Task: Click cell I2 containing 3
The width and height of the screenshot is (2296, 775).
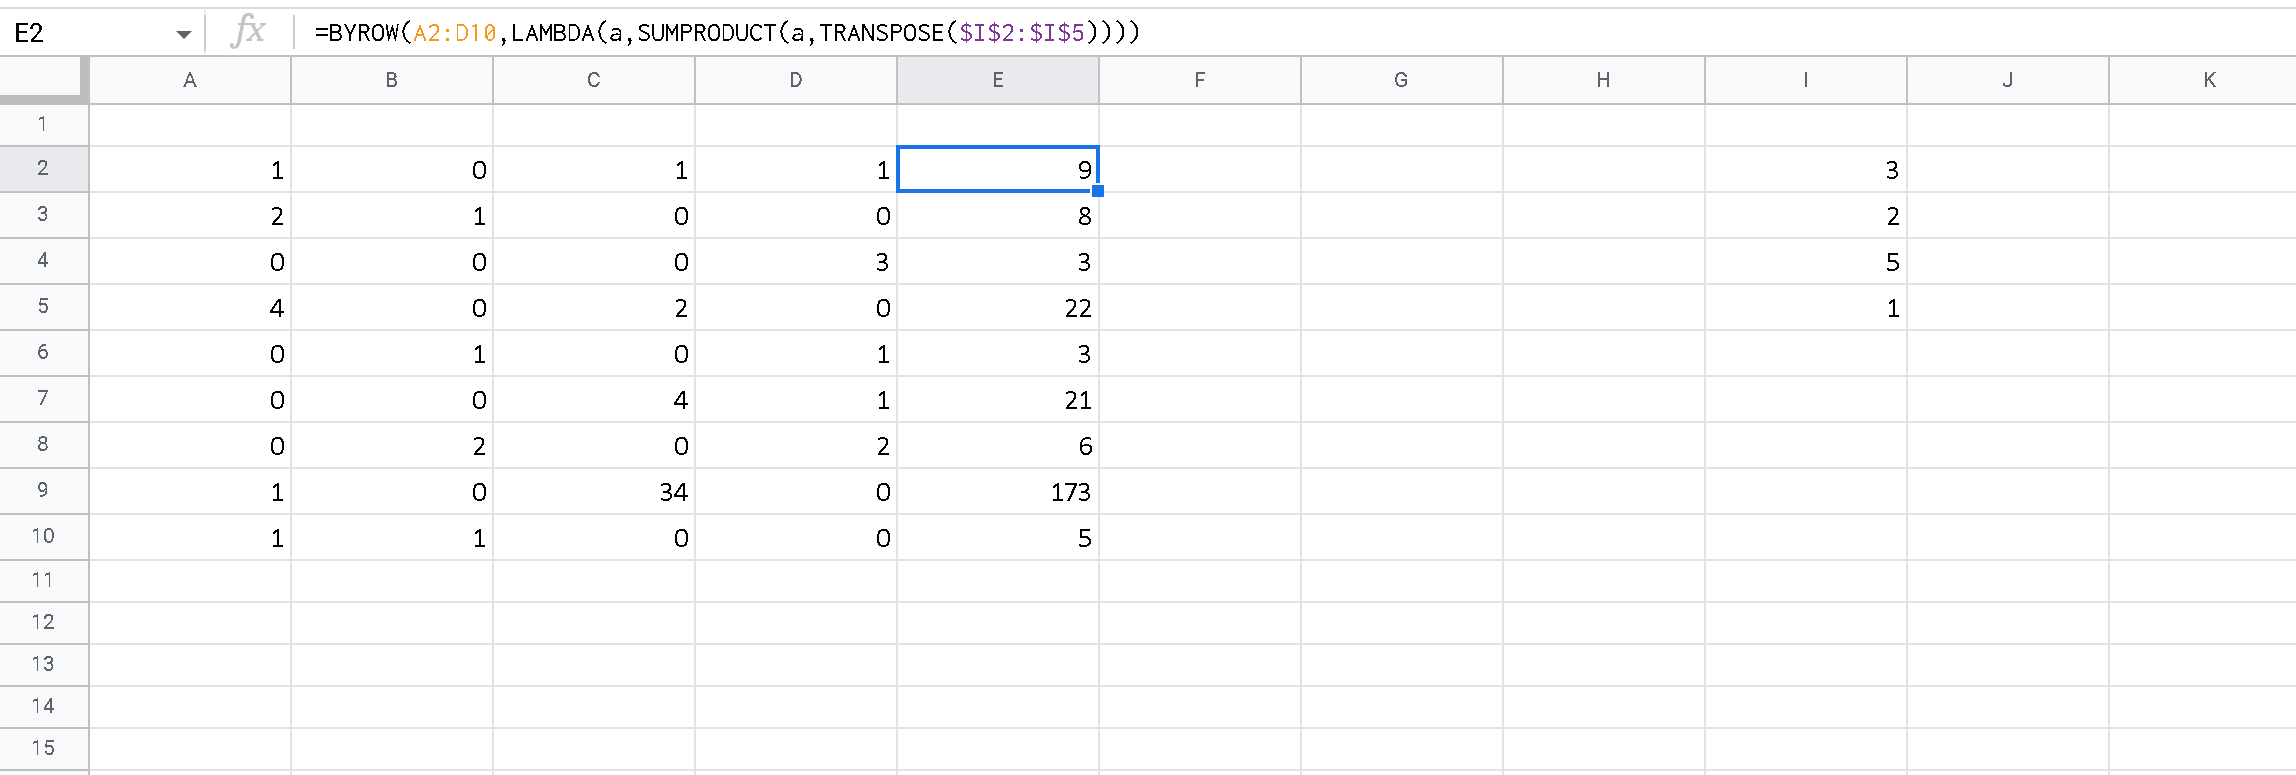Action: [1806, 169]
